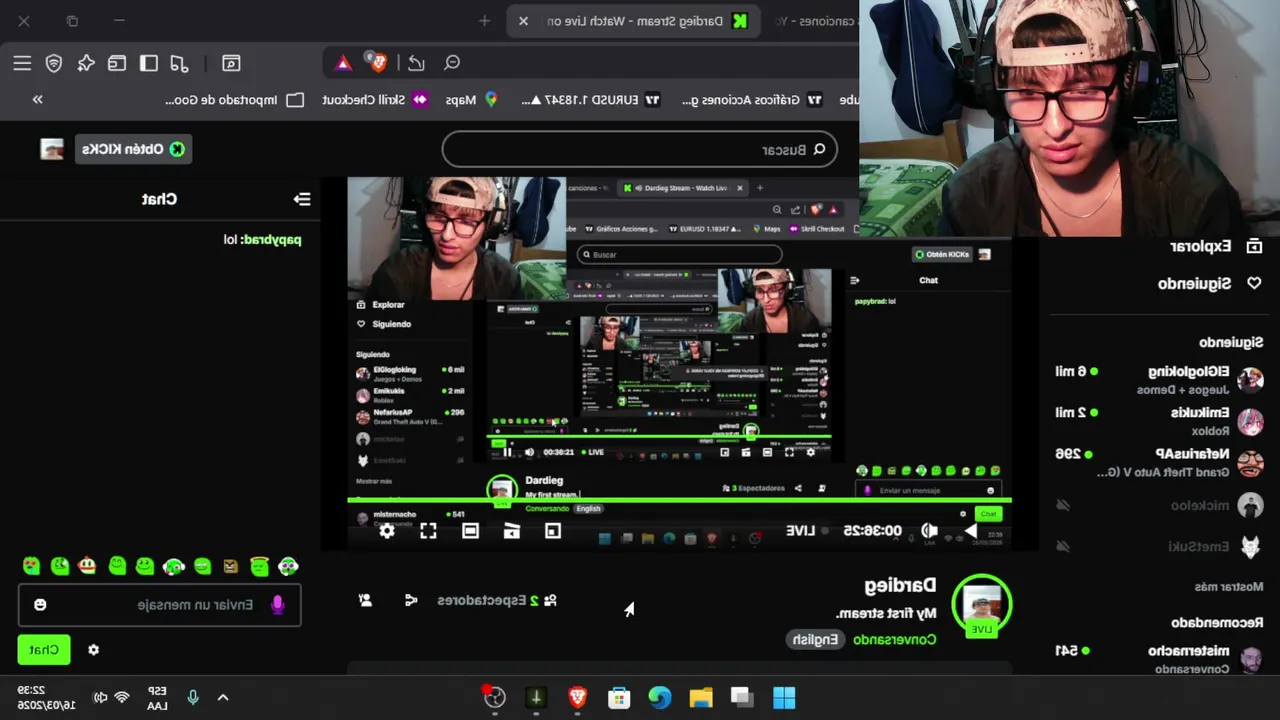Show hidden system tray icons chevron
Viewport: 1280px width, 720px height.
223,698
